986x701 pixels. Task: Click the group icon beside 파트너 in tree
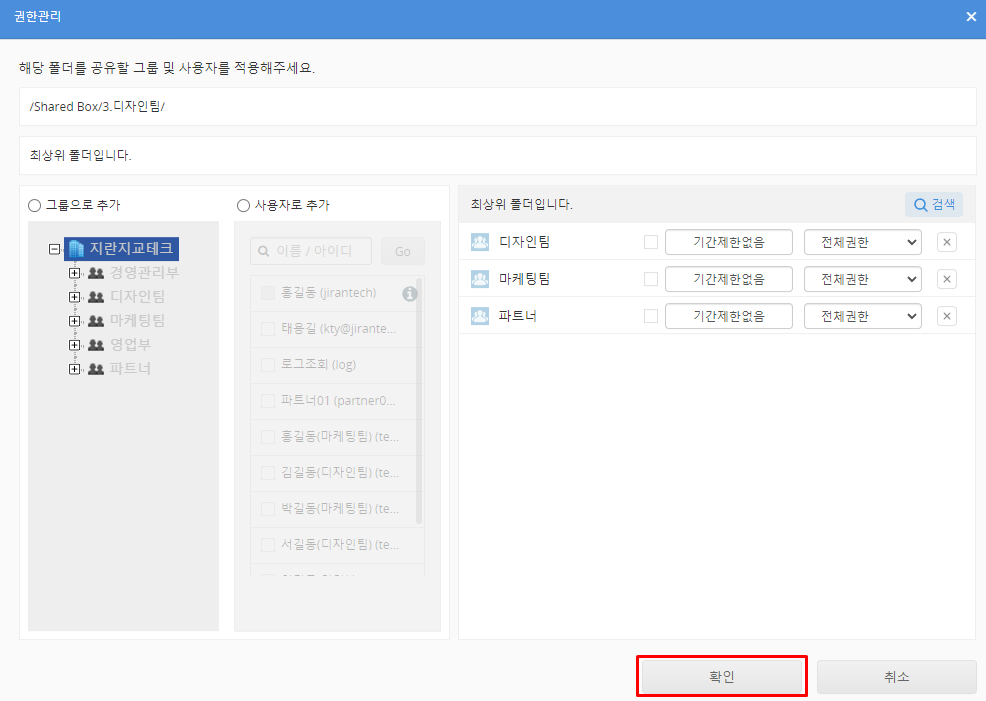pyautogui.click(x=96, y=368)
